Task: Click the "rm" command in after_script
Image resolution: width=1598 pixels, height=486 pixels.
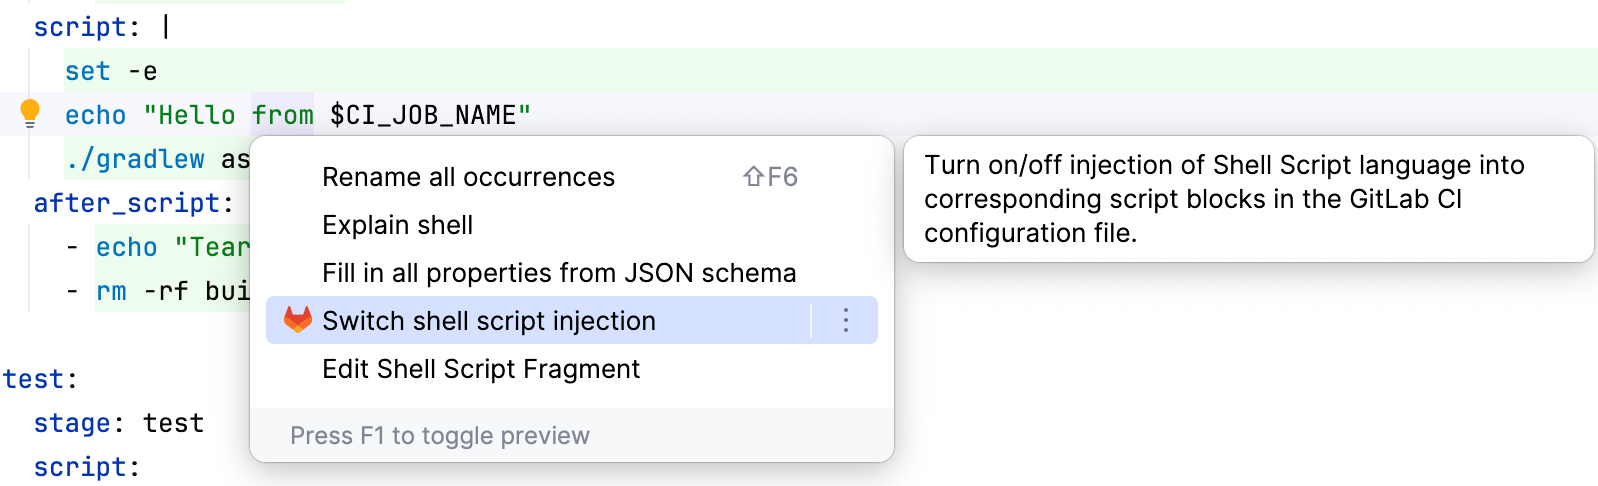Action: coord(111,292)
